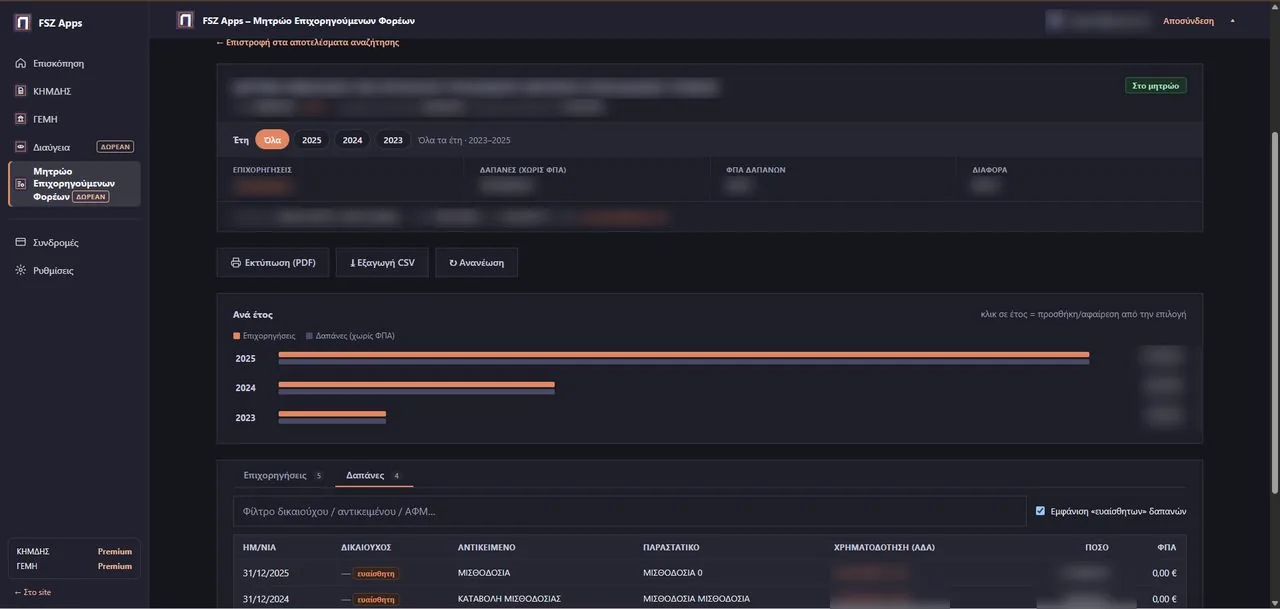Click the 2024 orange Επιχορηγήσεις bar
This screenshot has width=1280, height=609.
417,384
